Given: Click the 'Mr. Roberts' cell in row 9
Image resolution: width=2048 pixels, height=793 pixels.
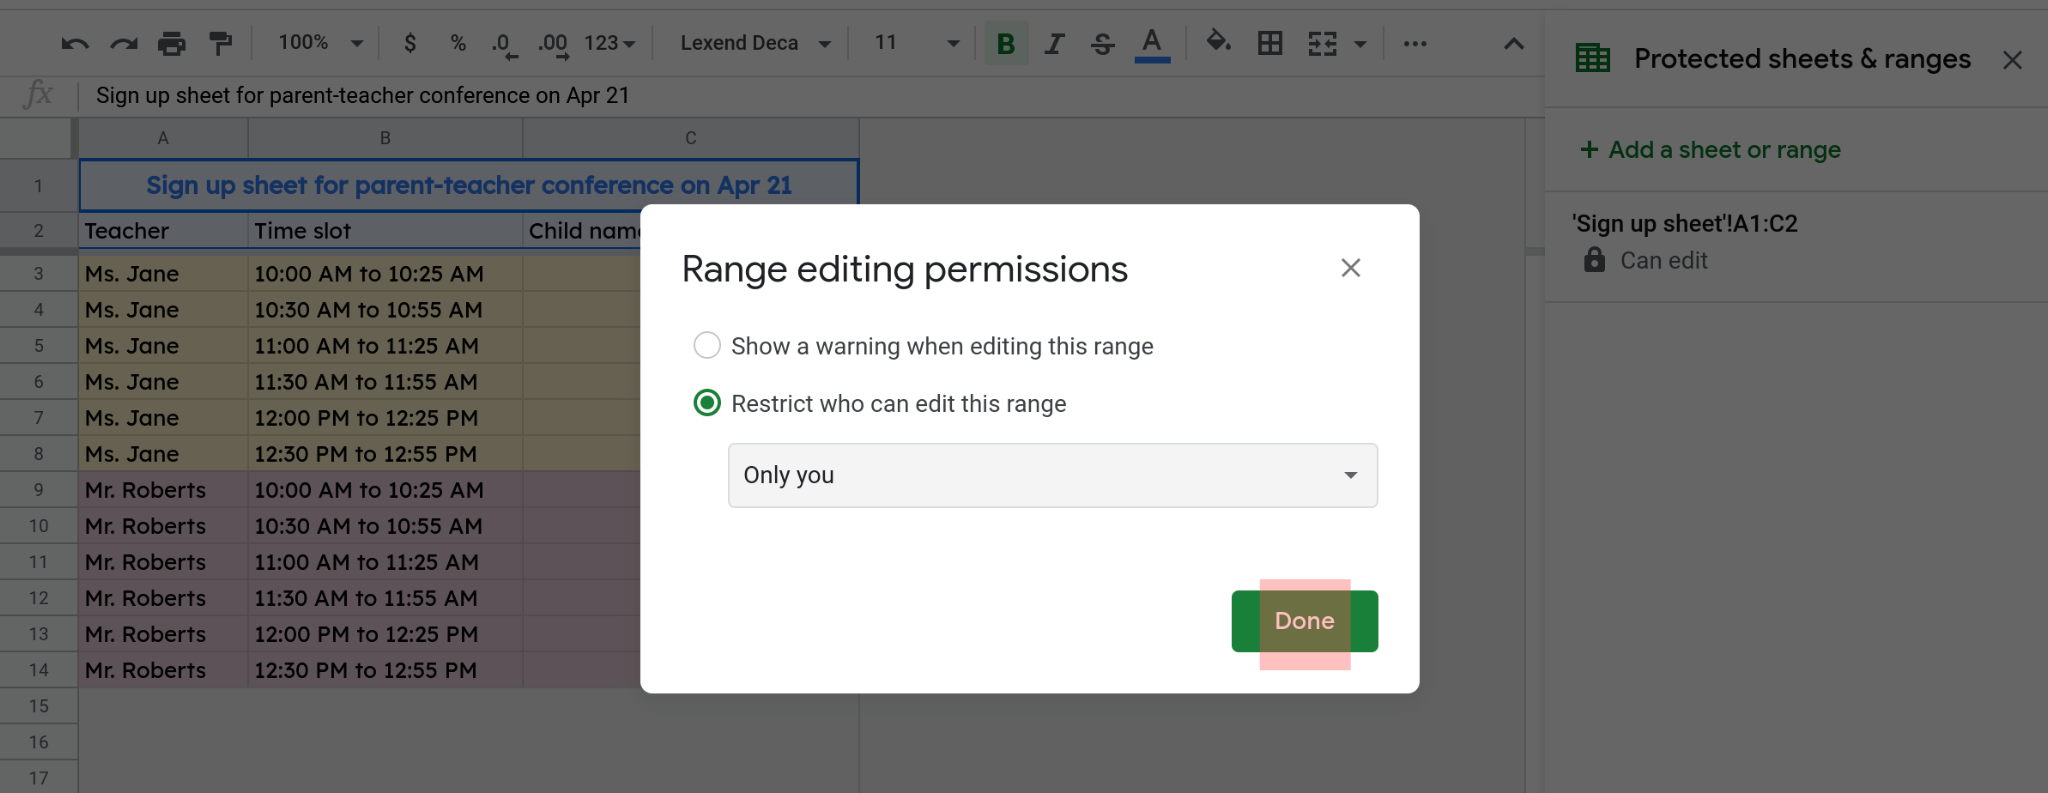Looking at the screenshot, I should click(163, 490).
